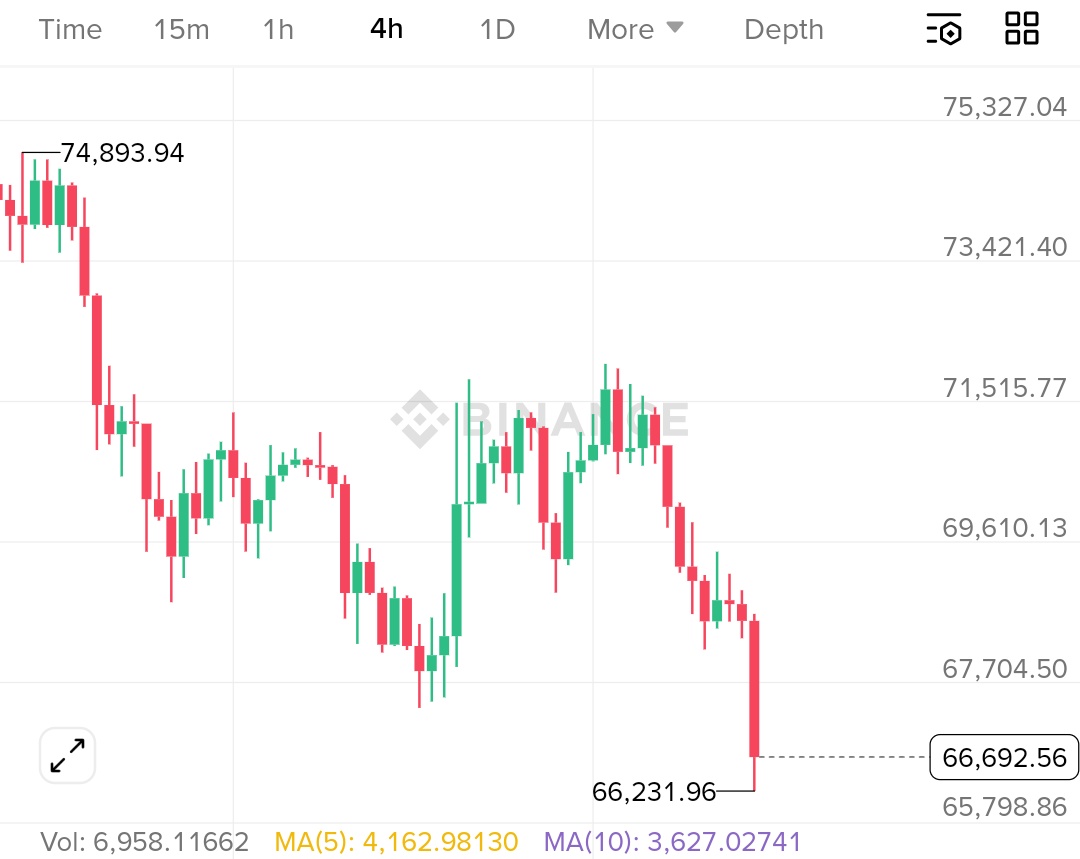The image size is (1080, 859).
Task: Select the 4h interval tab
Action: [386, 29]
